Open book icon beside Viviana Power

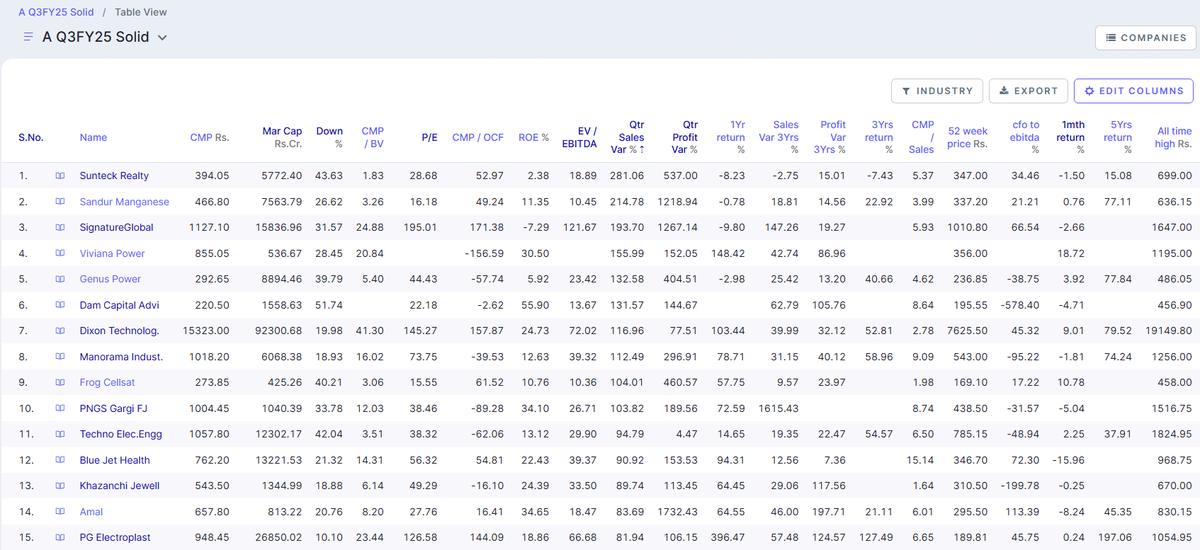60,254
